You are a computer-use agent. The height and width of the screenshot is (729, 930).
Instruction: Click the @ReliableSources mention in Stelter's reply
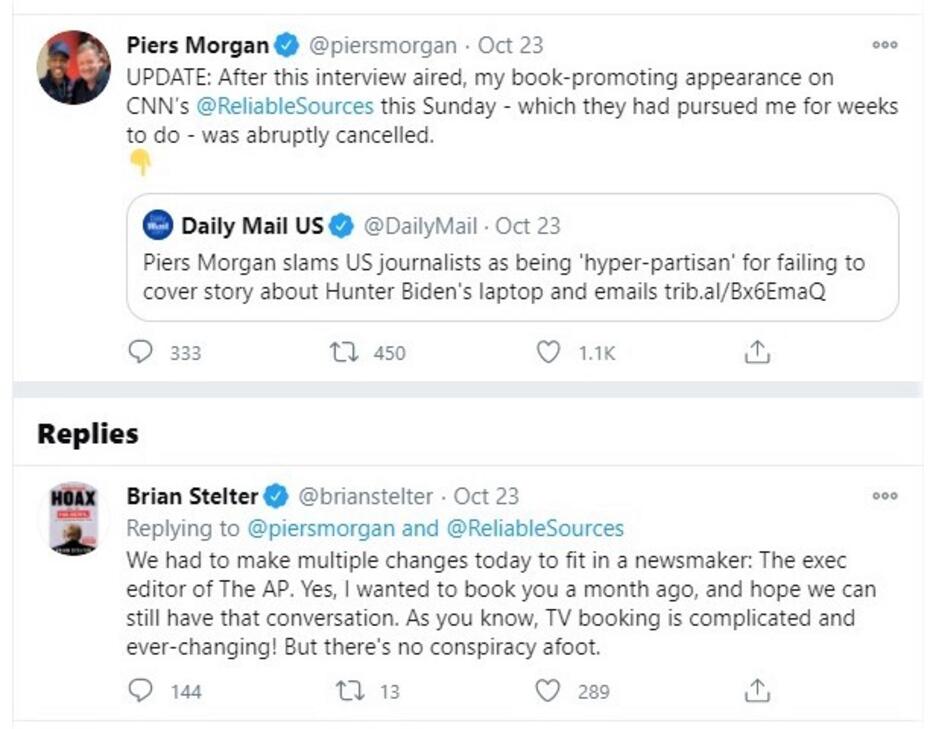coord(538,528)
